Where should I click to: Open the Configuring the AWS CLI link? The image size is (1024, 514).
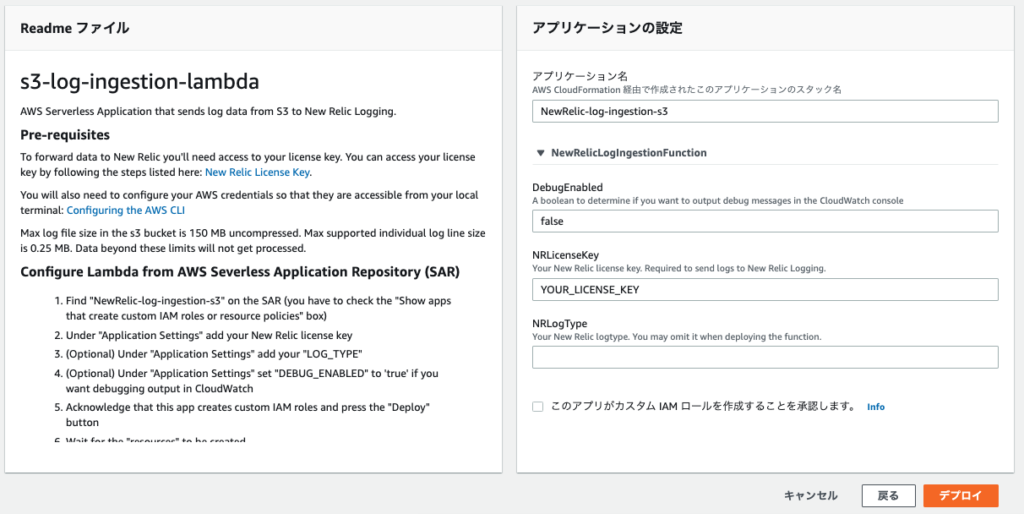pos(126,210)
